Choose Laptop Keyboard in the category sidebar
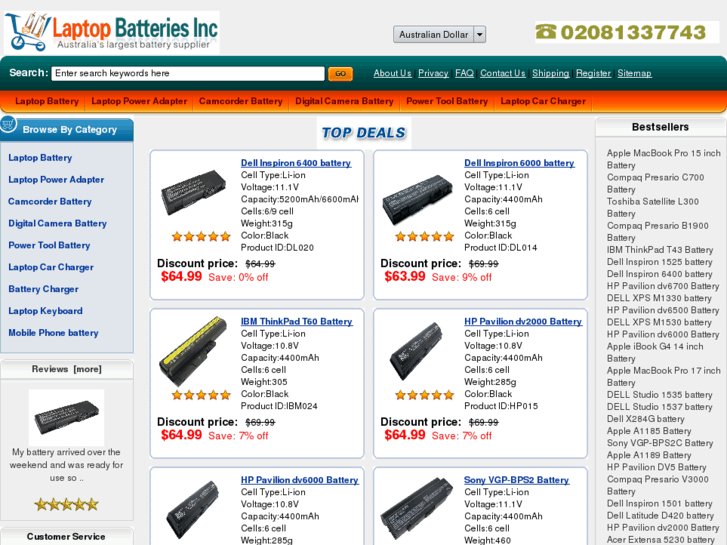727x545 pixels. tap(45, 311)
